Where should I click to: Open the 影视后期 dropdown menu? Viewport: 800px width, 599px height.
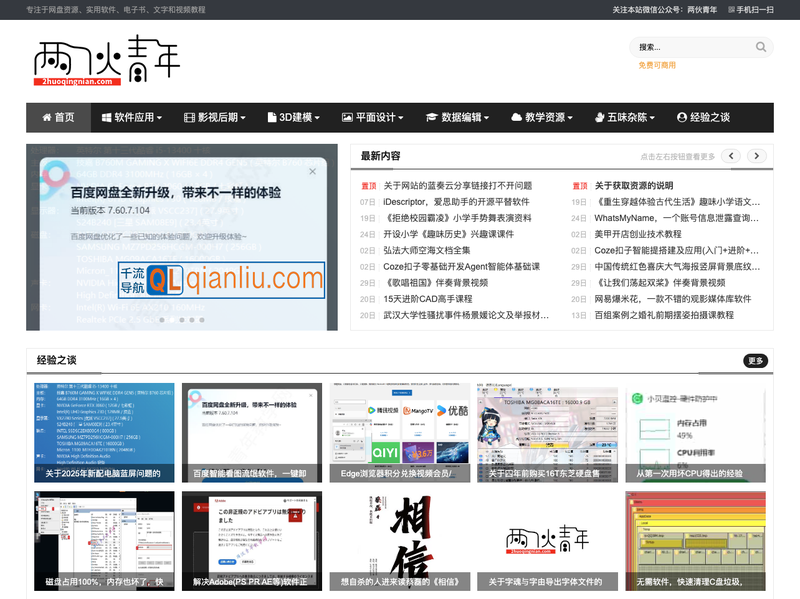click(215, 117)
